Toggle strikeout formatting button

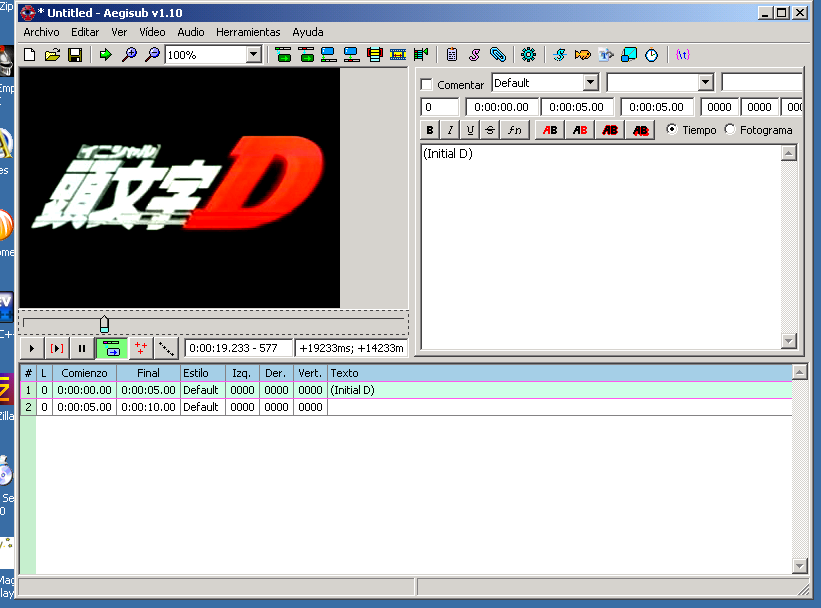(x=490, y=130)
